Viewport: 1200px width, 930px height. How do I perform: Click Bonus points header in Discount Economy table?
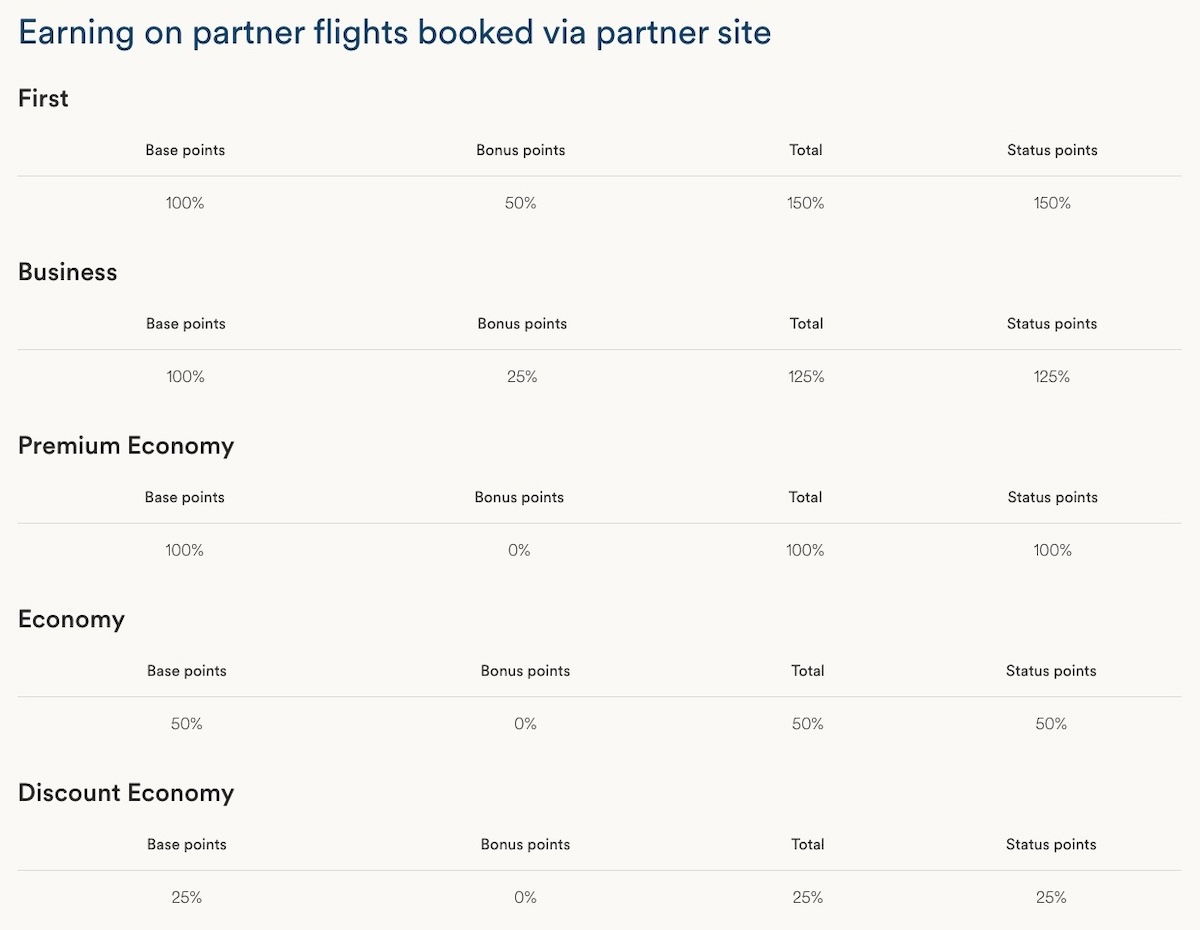click(525, 844)
